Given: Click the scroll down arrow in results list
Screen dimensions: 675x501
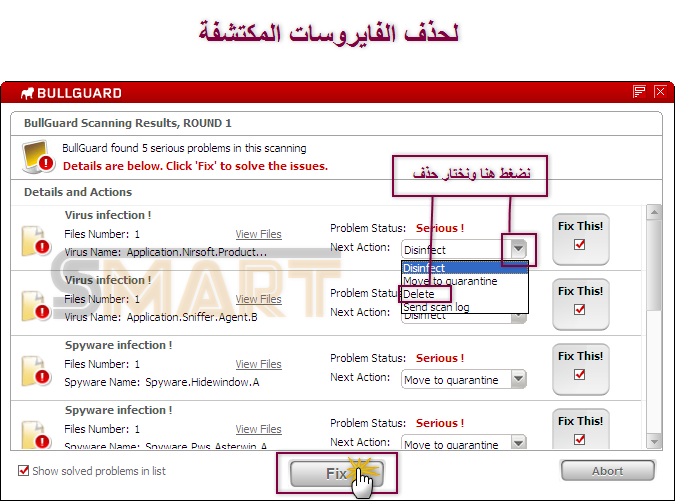Looking at the screenshot, I should tap(654, 441).
